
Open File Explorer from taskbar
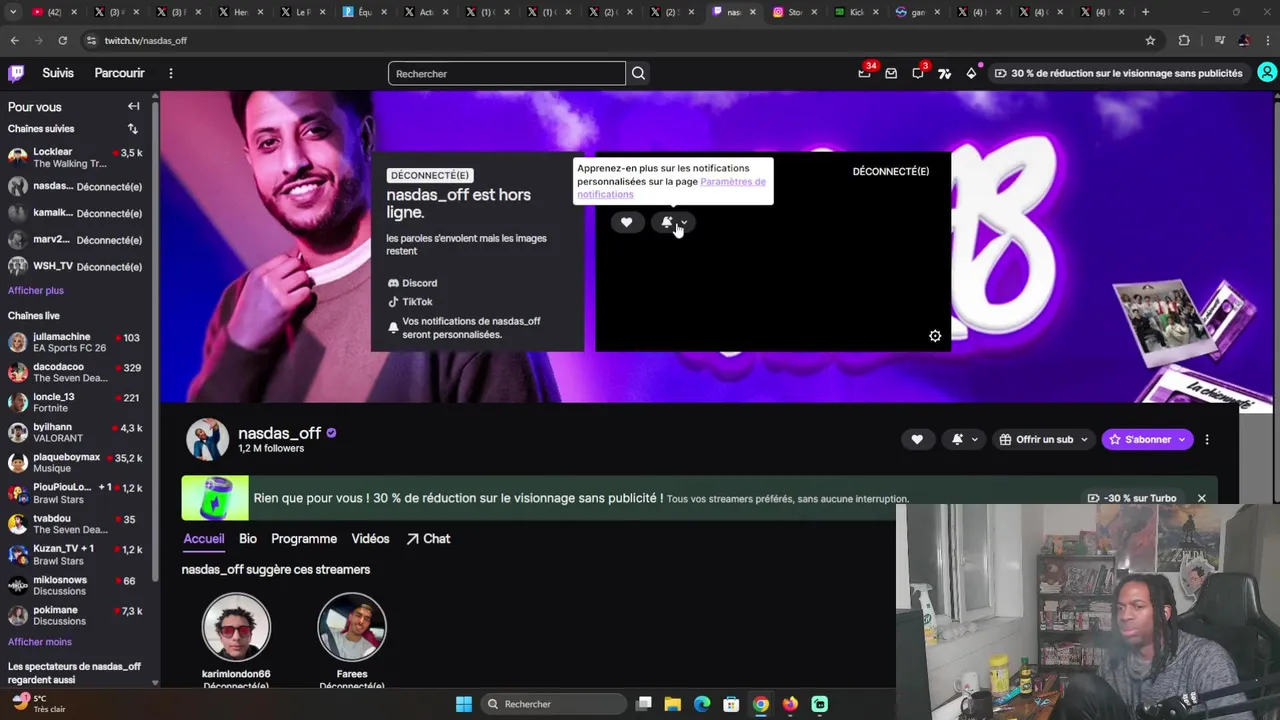click(x=673, y=704)
